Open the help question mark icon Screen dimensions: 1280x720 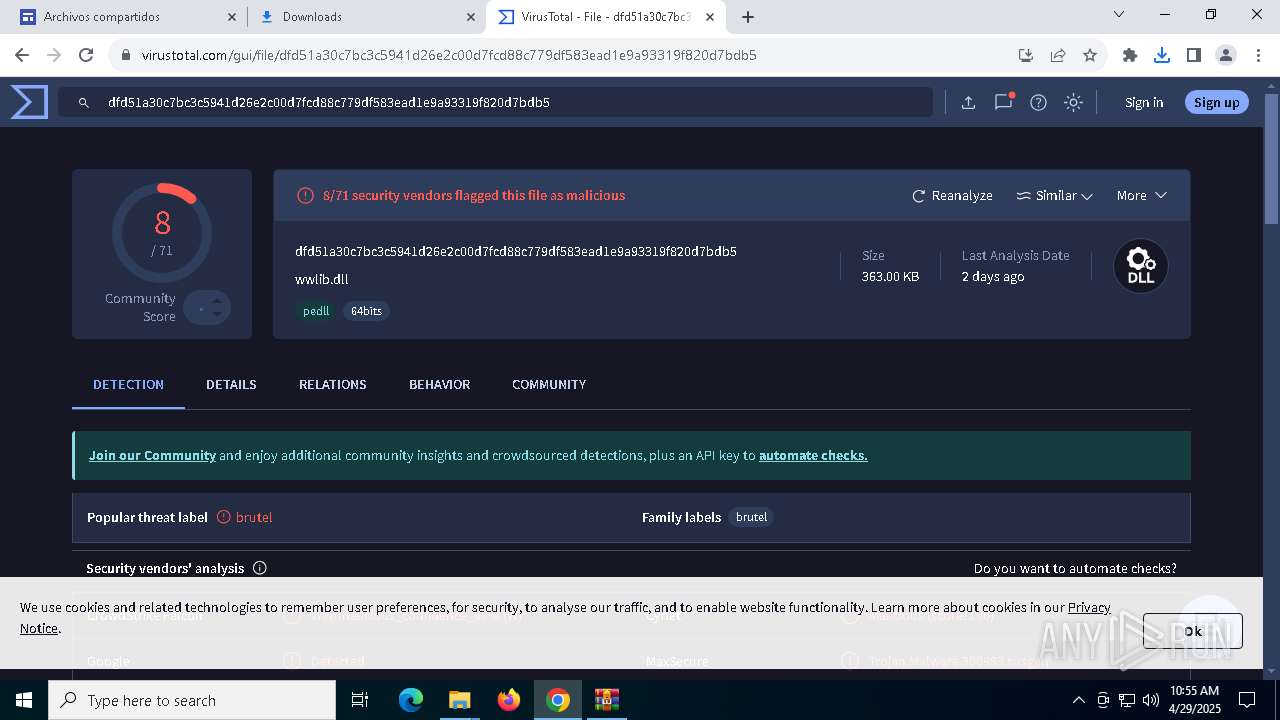[1038, 102]
